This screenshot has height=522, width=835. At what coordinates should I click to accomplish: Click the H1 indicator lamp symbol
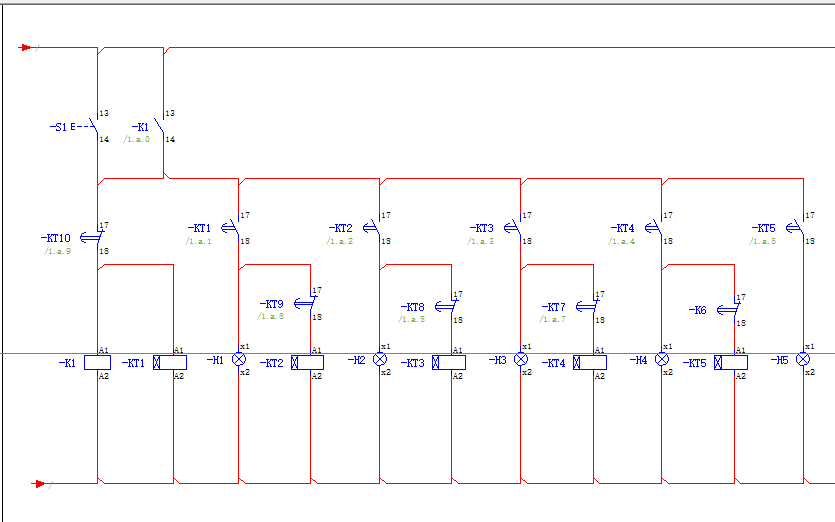click(239, 359)
